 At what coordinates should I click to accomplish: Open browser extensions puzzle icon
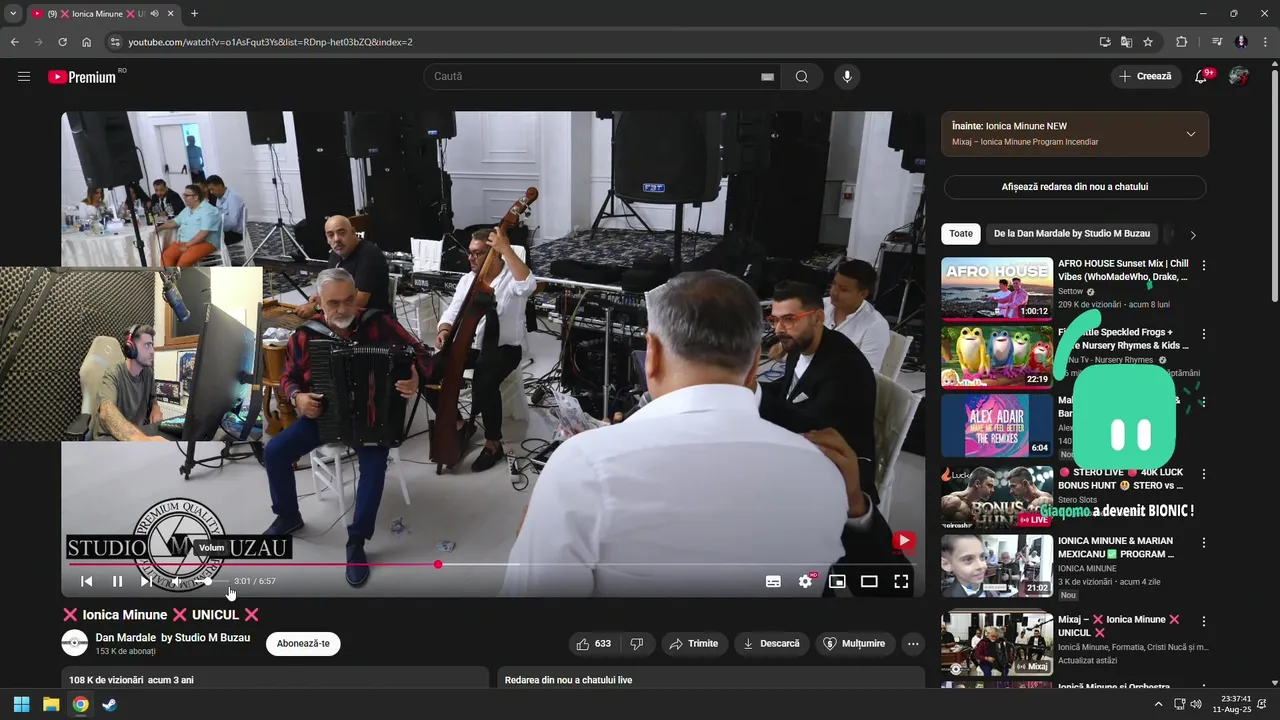[x=1182, y=42]
